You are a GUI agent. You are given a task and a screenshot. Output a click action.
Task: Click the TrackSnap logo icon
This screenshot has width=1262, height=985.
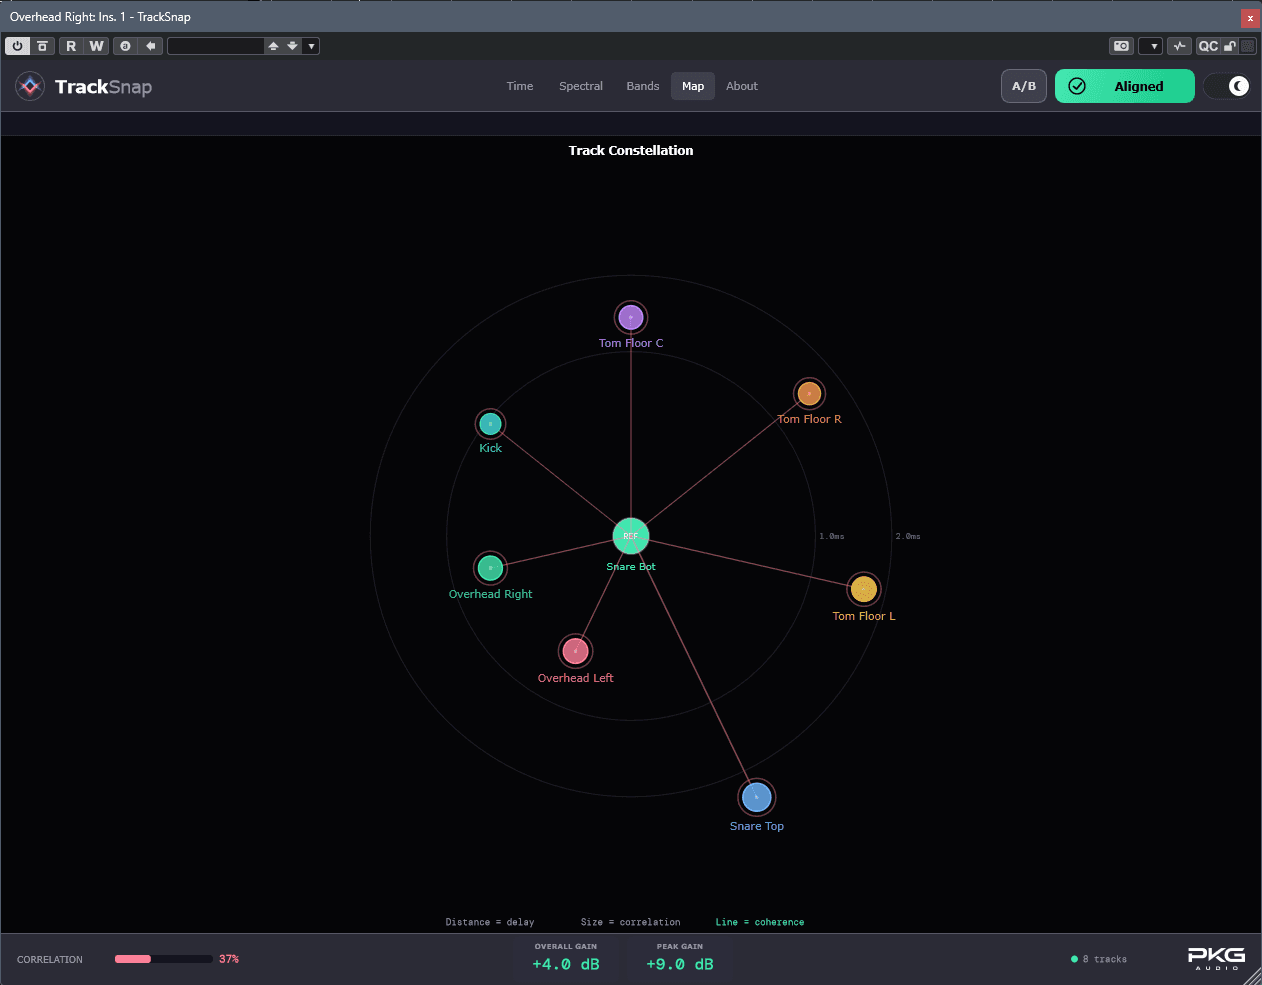(30, 86)
